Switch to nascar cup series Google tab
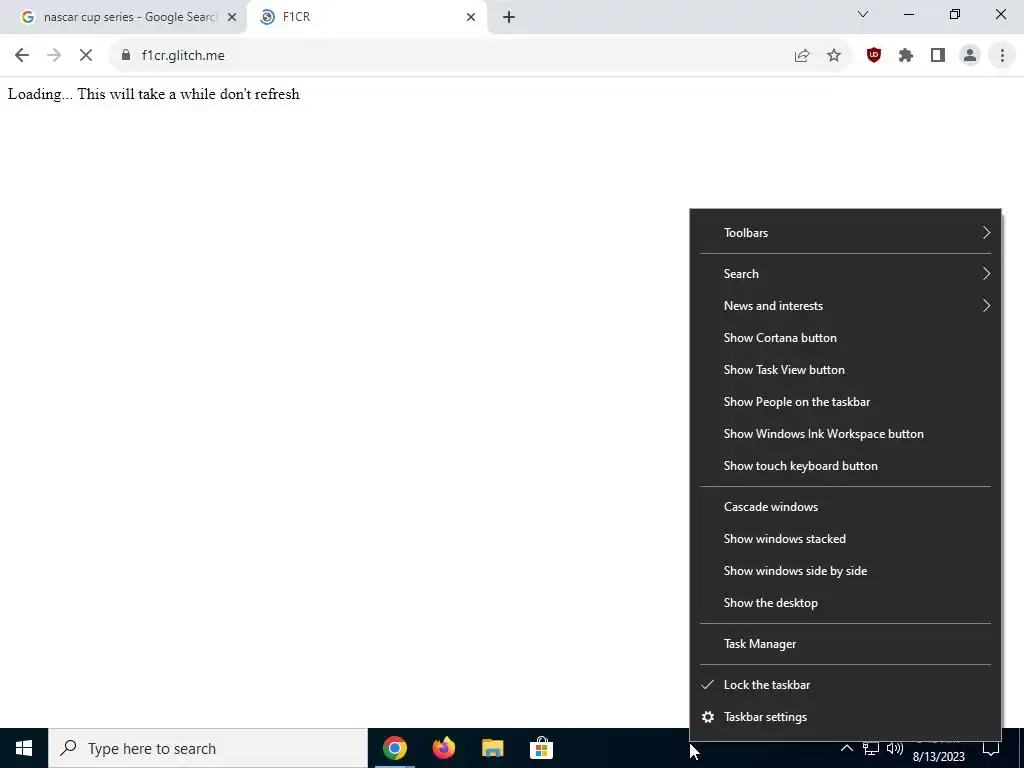This screenshot has height=768, width=1024. [x=123, y=17]
